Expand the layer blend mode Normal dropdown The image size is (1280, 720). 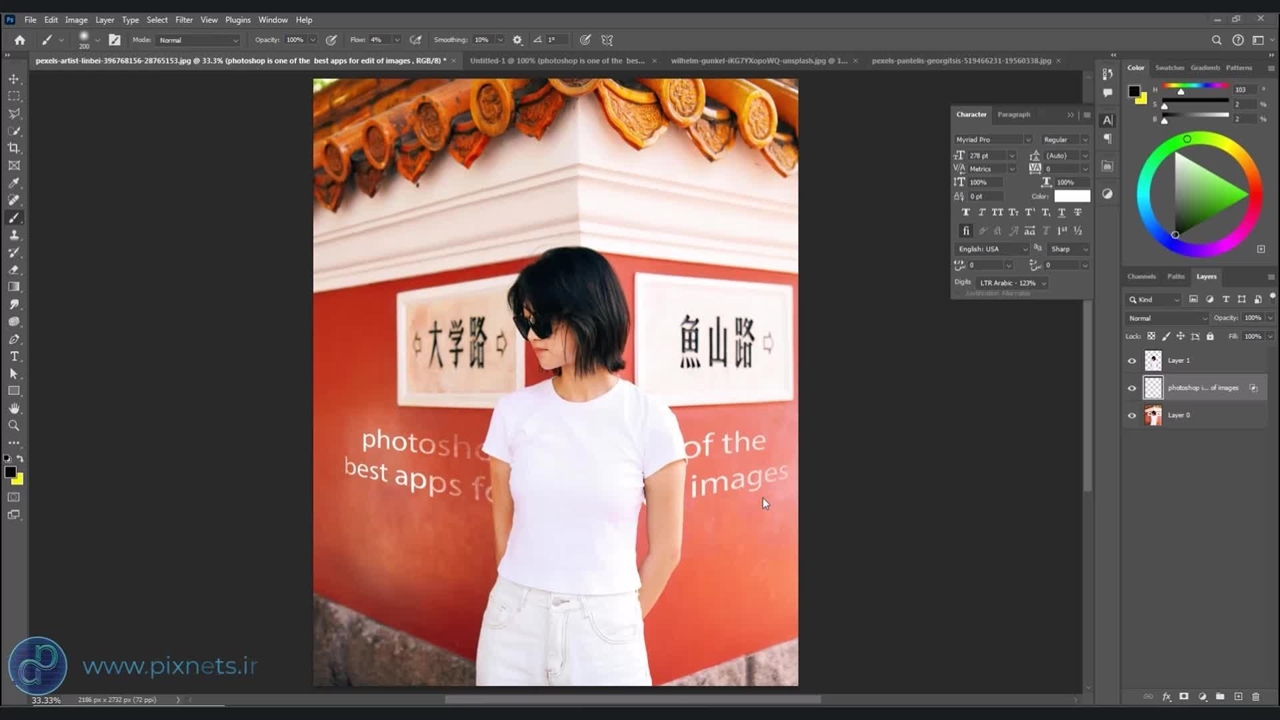1165,318
